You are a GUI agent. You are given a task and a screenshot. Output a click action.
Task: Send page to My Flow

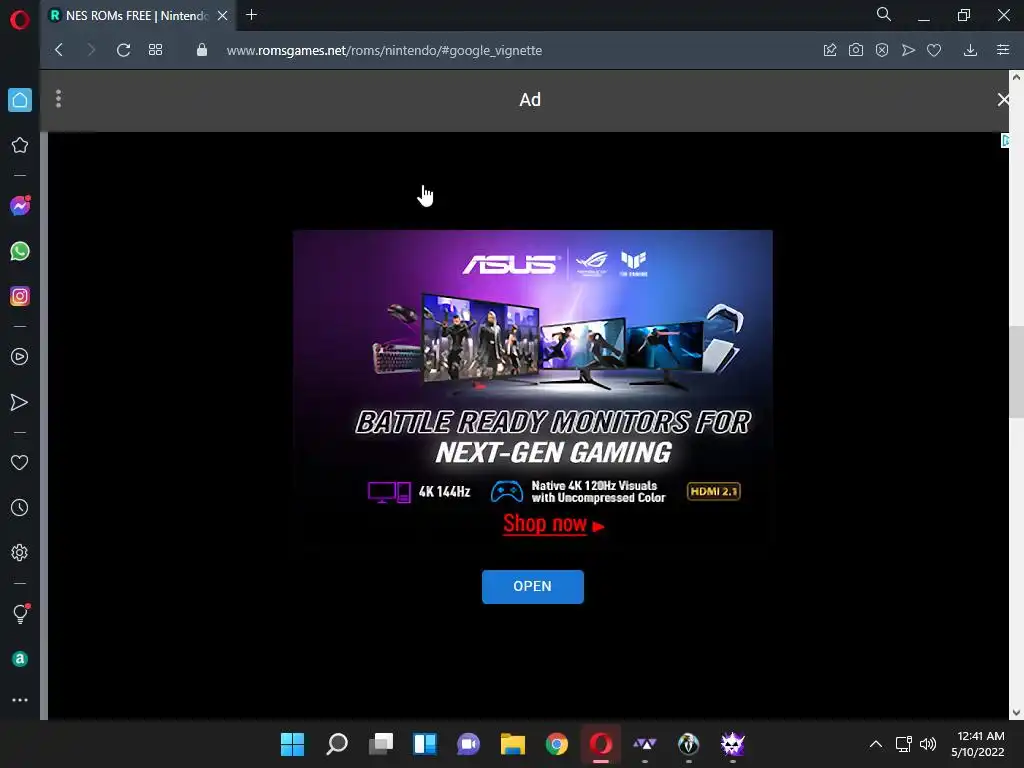coord(908,50)
